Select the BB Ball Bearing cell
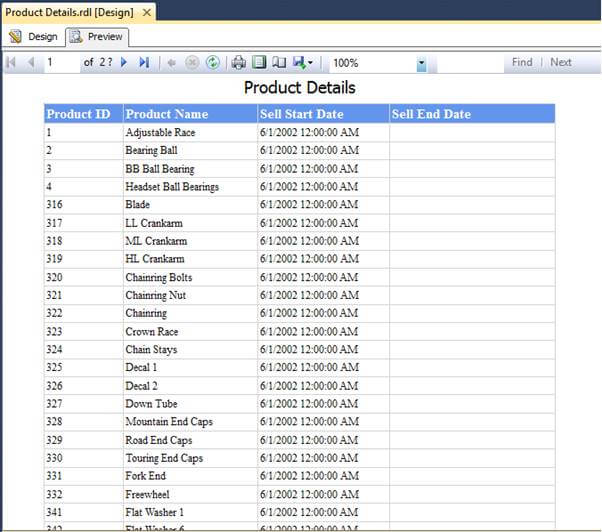Screen dimensions: 602x532 click(x=190, y=169)
